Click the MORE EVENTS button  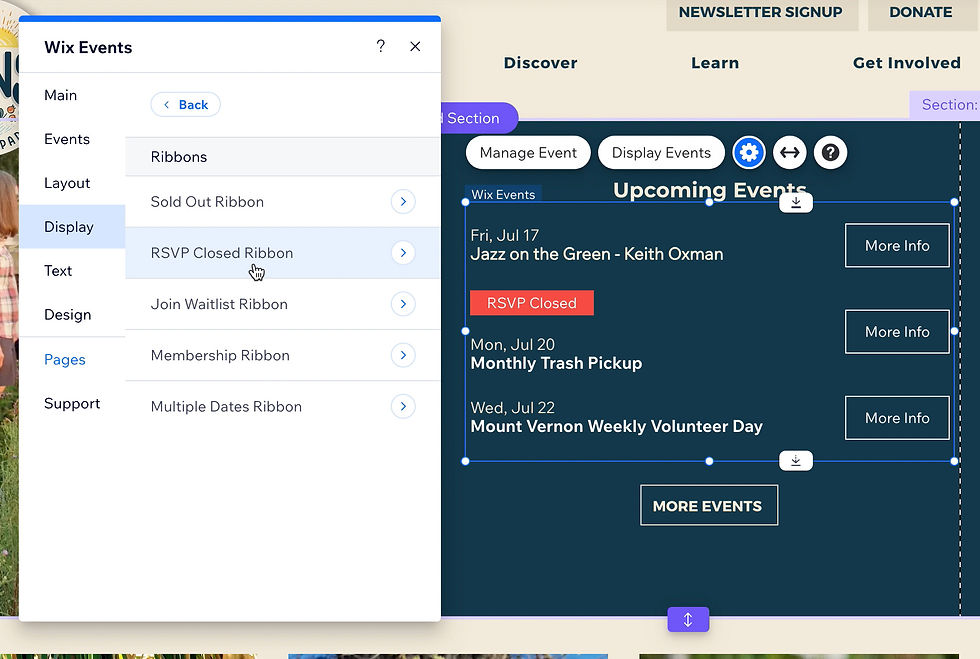click(709, 506)
